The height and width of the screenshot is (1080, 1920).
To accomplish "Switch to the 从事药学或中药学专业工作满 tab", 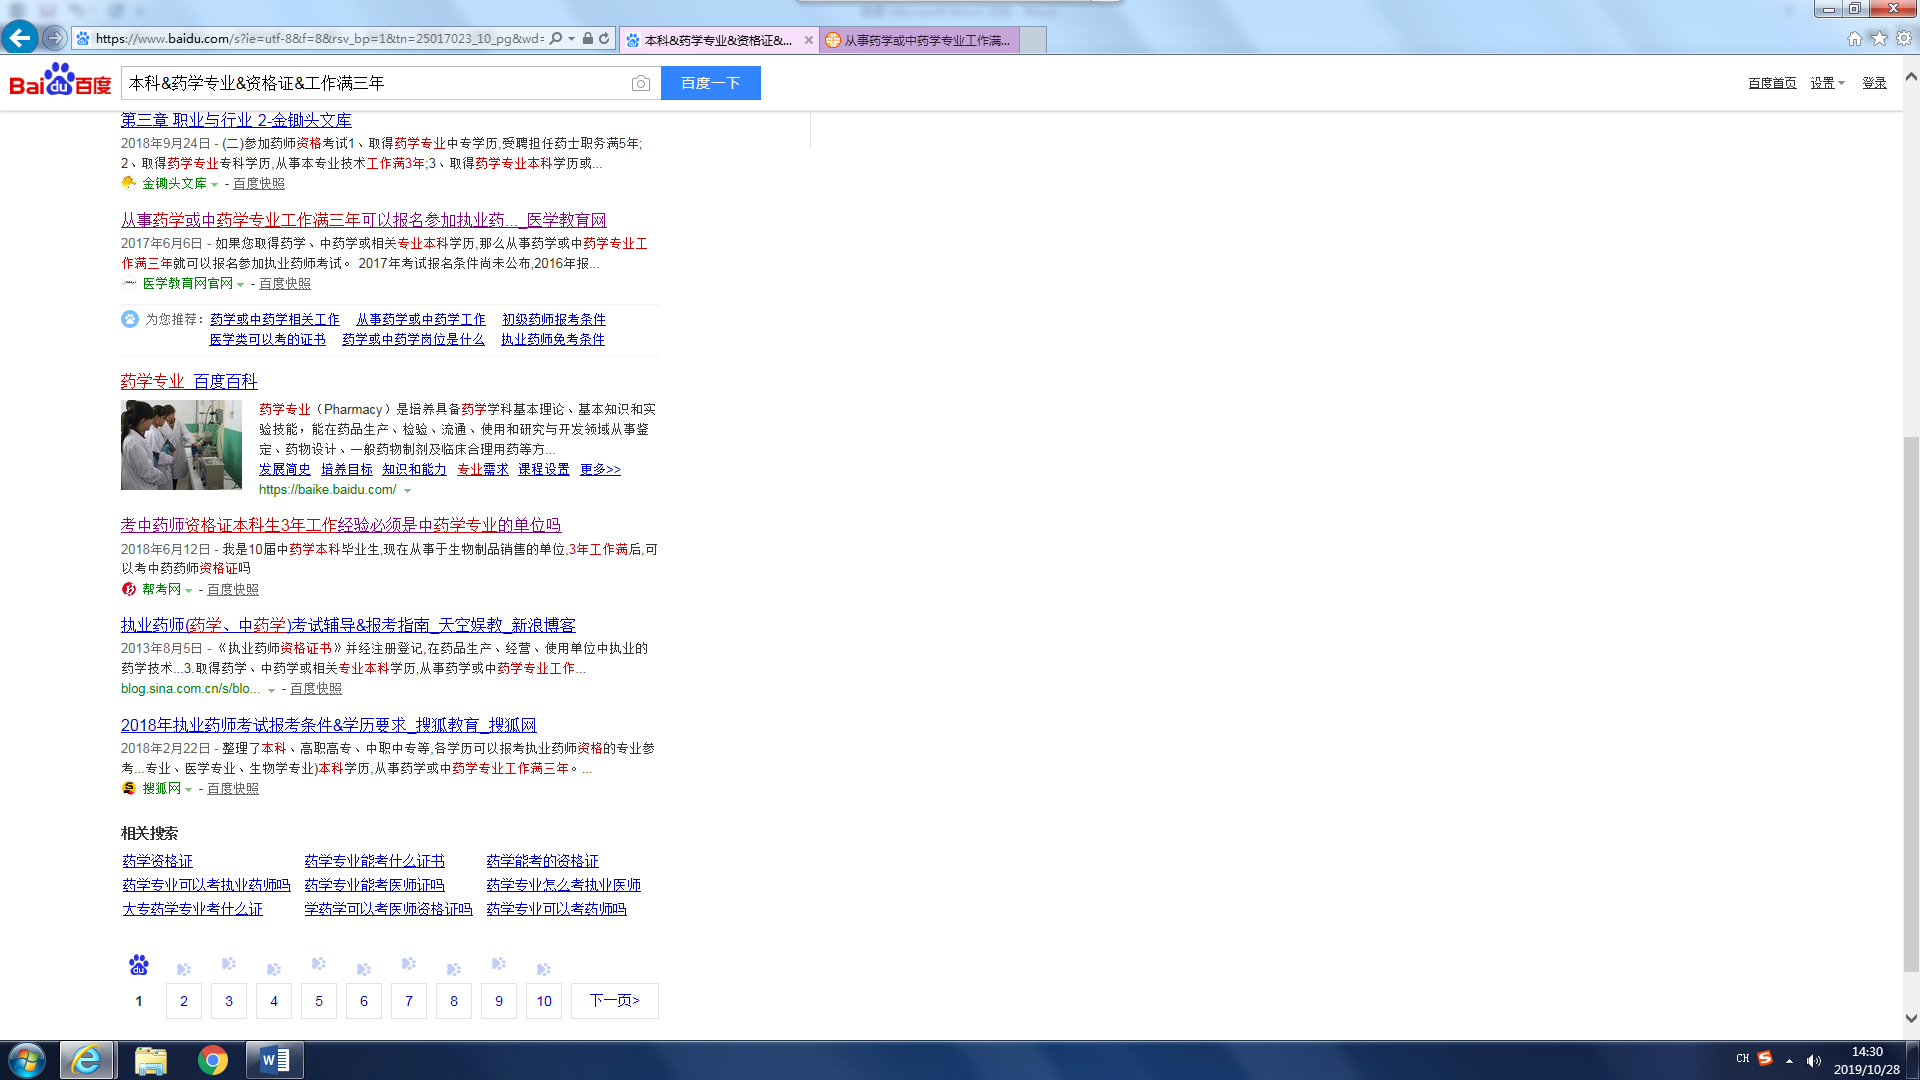I will [918, 40].
